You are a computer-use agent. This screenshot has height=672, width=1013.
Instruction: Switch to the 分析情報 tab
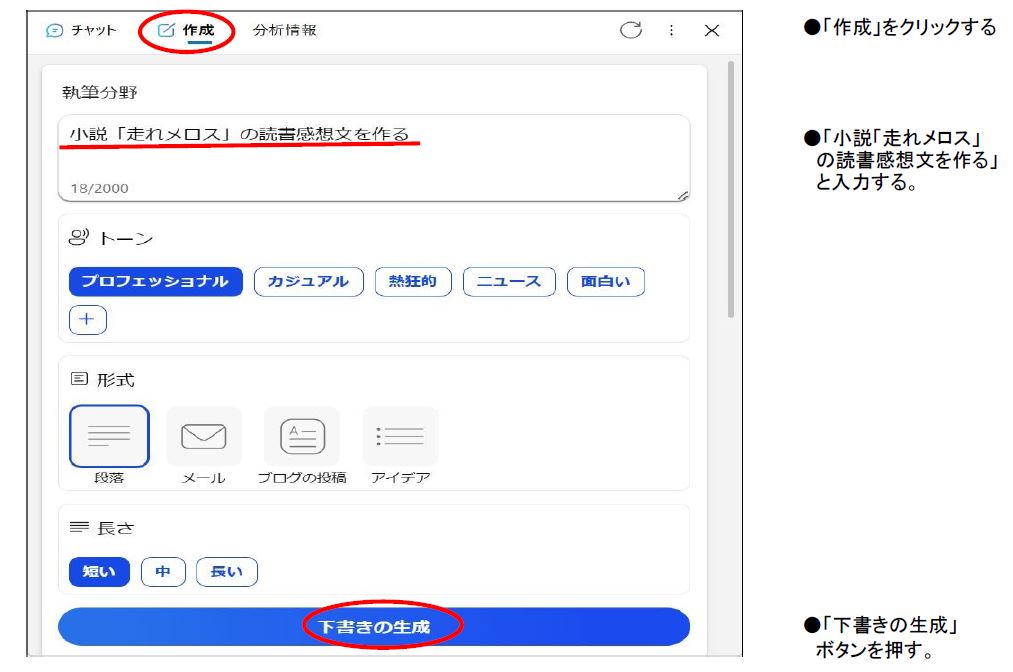coord(285,30)
